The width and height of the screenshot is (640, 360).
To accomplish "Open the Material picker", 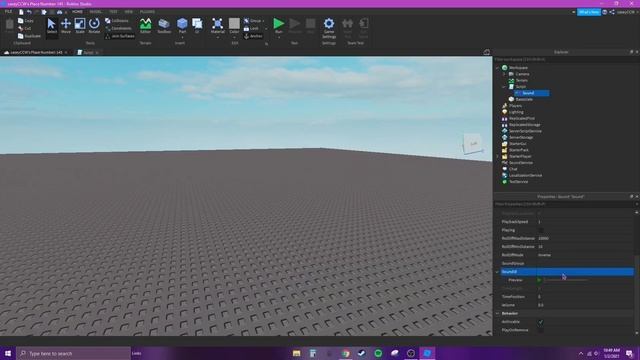I will 218,26.
